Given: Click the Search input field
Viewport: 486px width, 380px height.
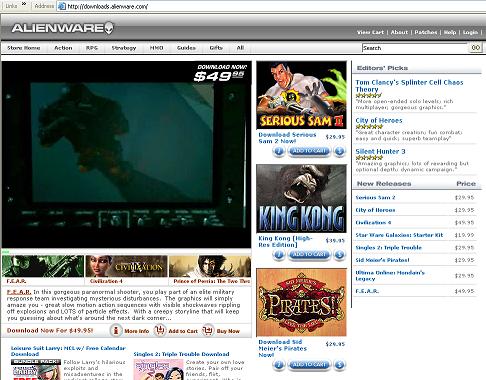Looking at the screenshot, I should (x=415, y=48).
